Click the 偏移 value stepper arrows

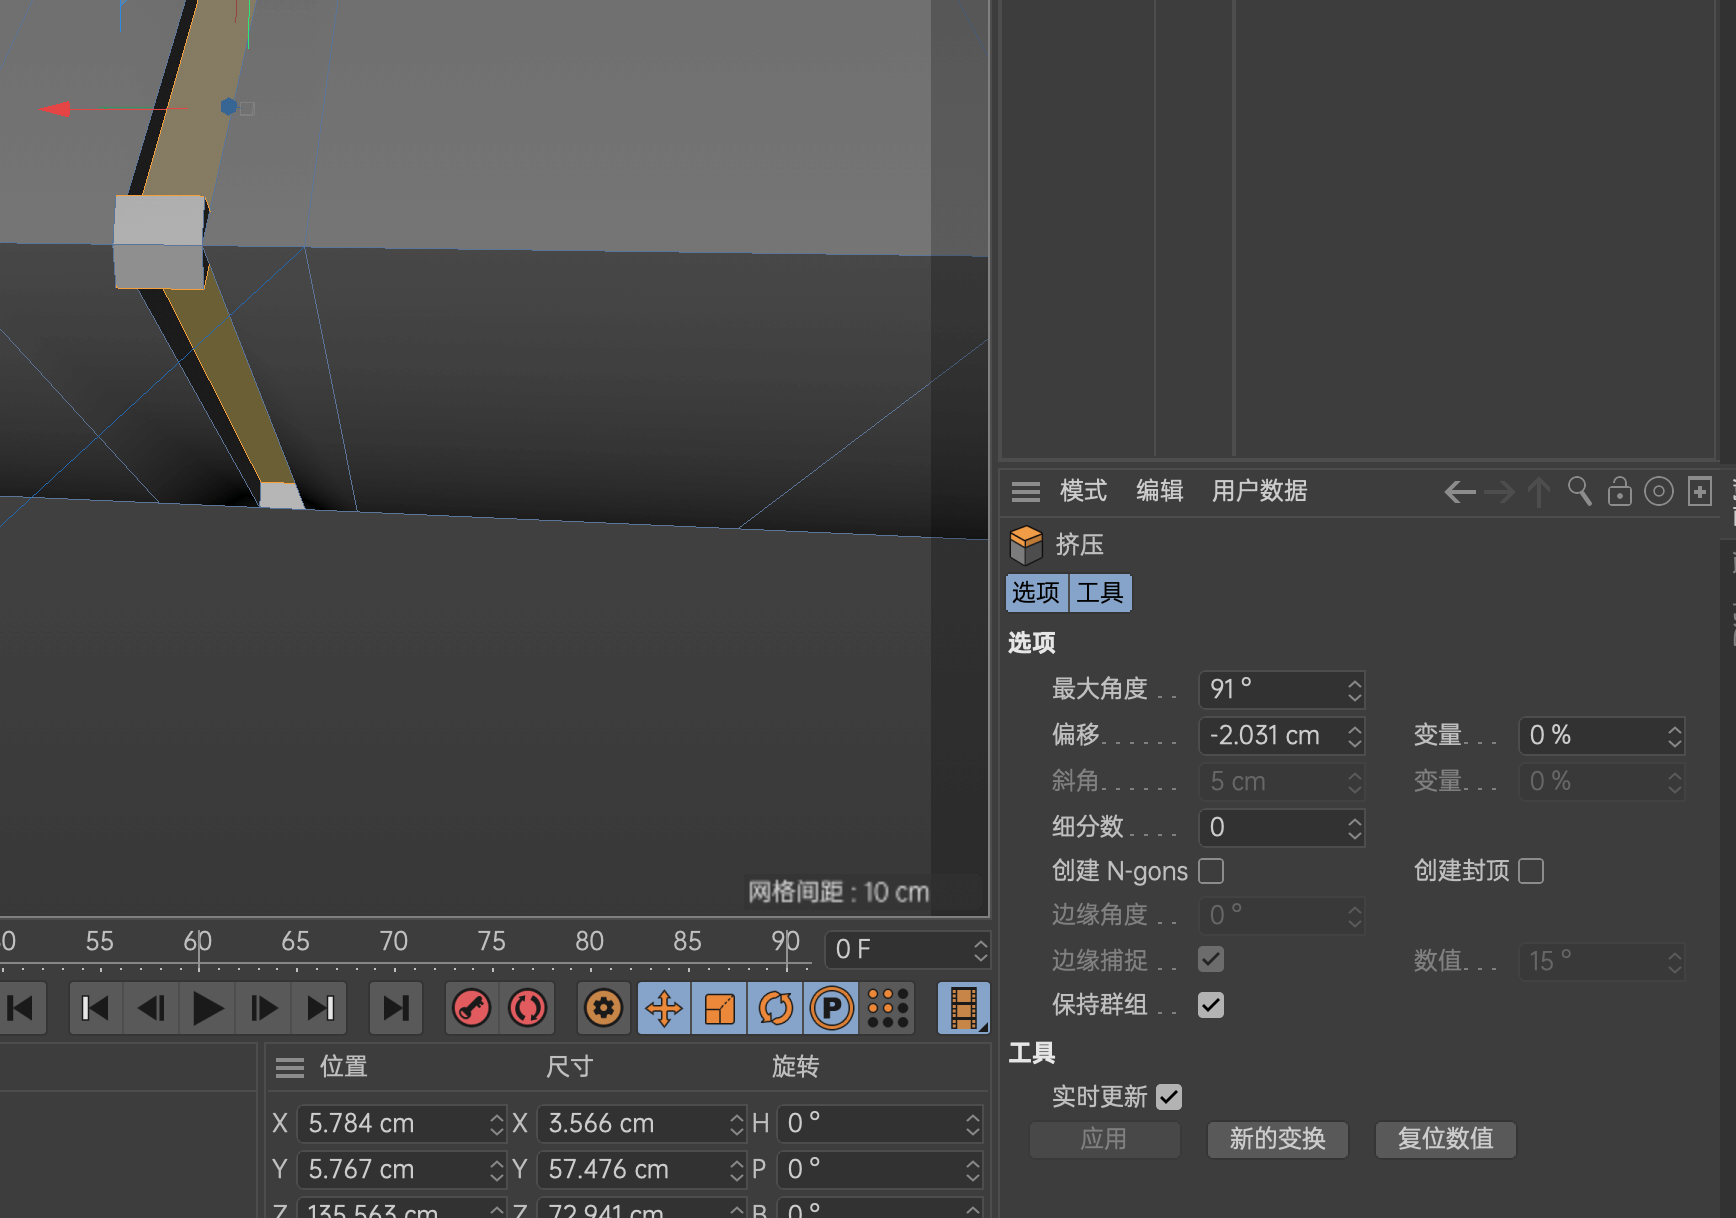coord(1354,736)
